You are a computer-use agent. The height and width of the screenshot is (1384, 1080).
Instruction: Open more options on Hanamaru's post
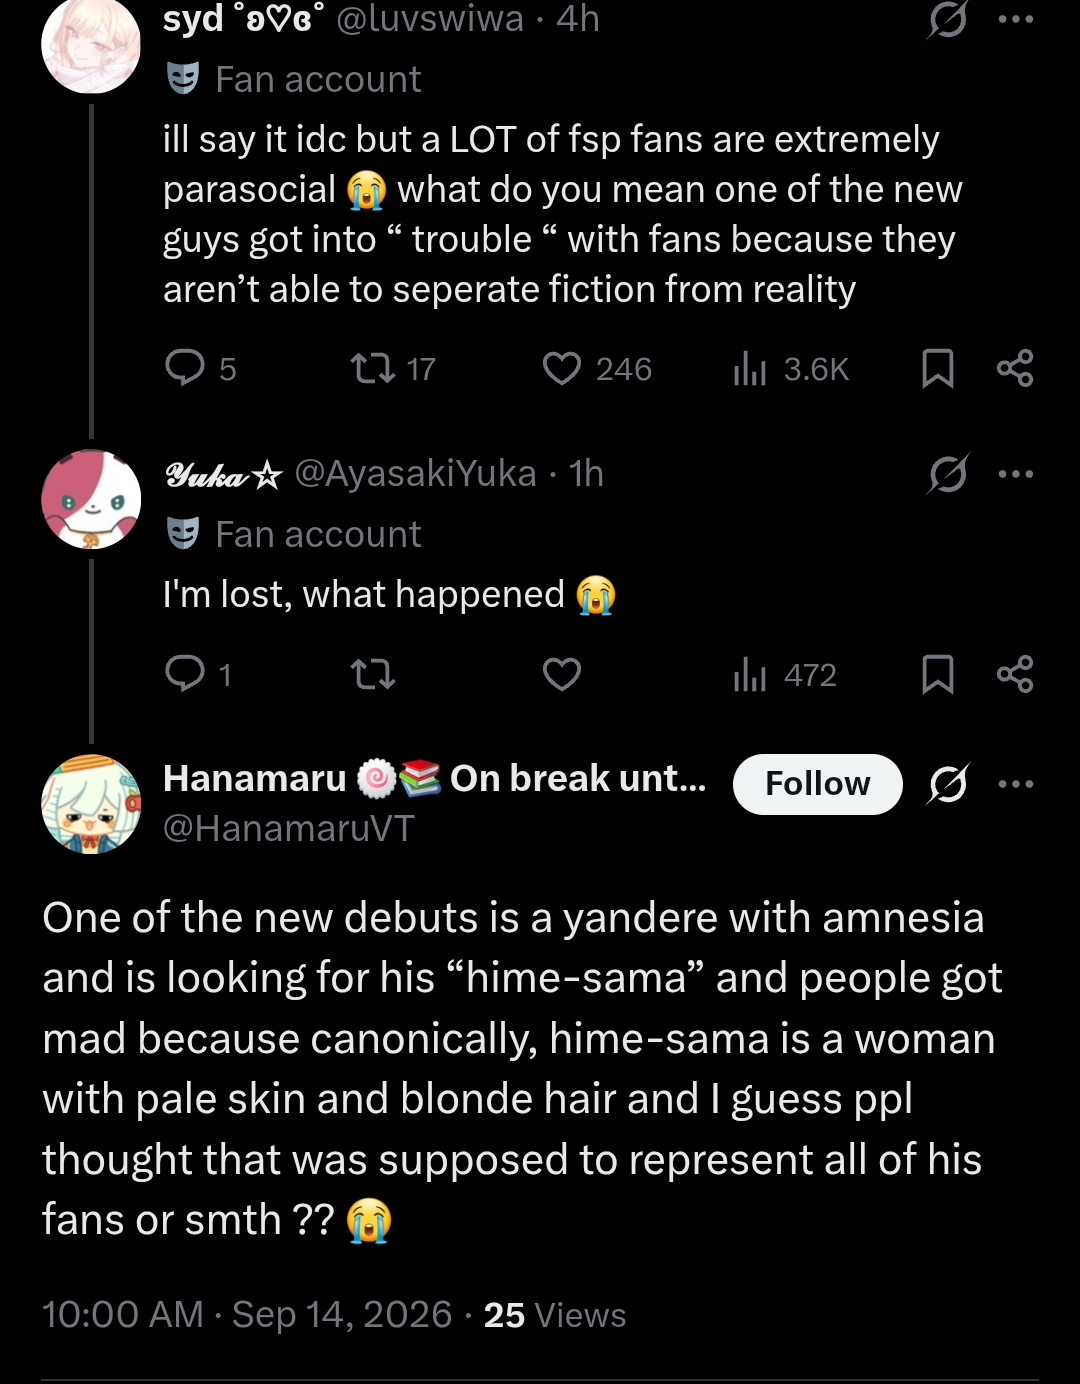[x=1016, y=784]
